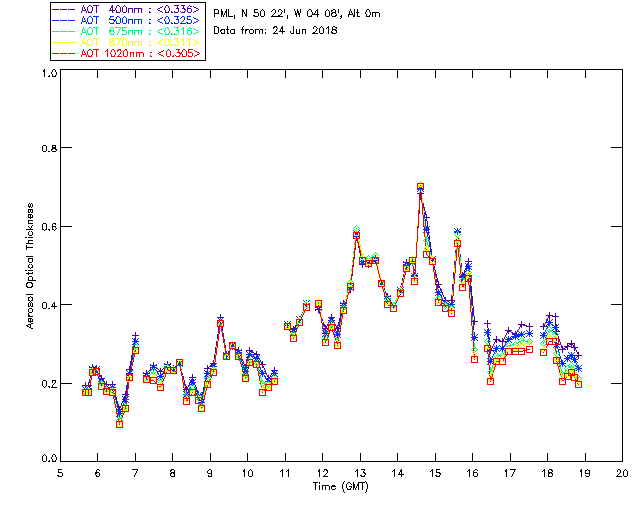Screen dimensions: 640x512
Task: Click the x-axis tick label 9
Action: 210,473
